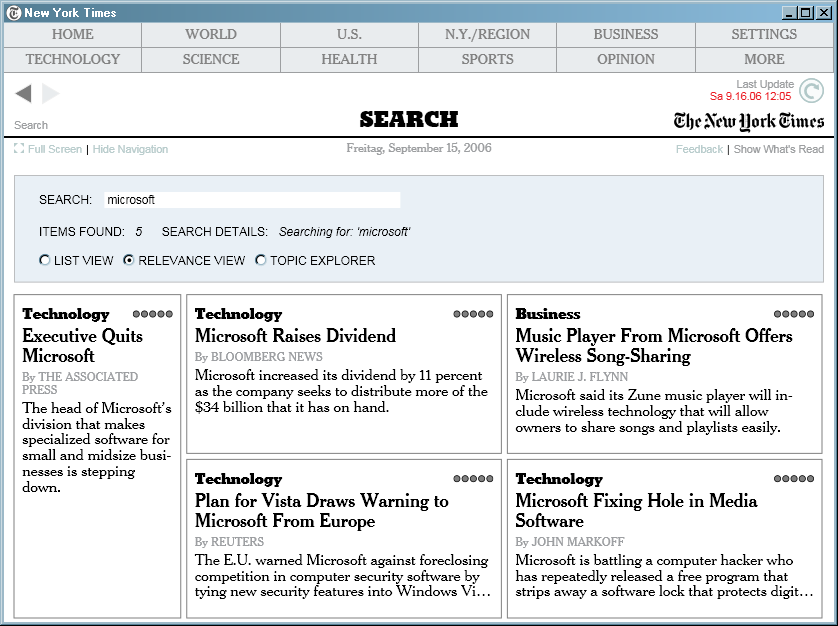Click byline By REUTERS
The height and width of the screenshot is (626, 838).
[229, 542]
